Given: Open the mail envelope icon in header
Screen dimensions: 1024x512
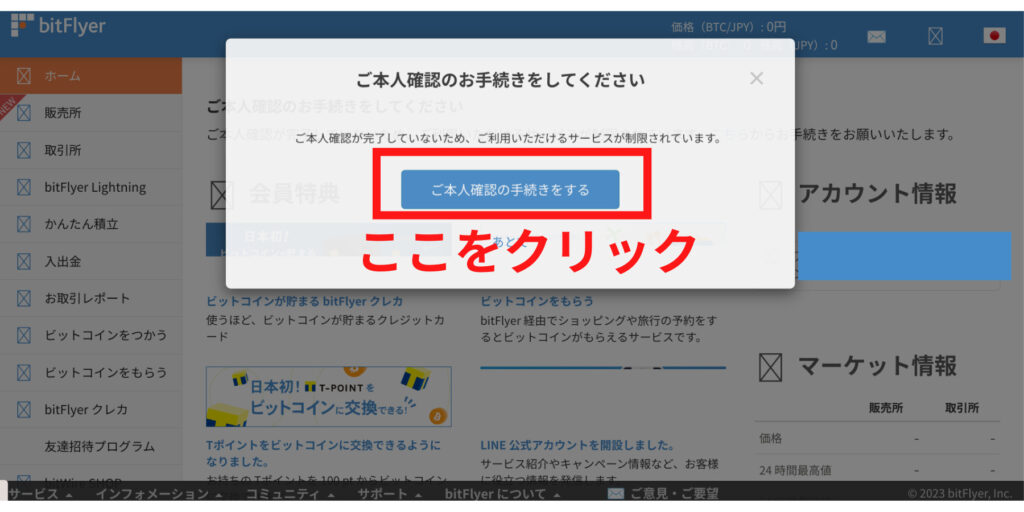Looking at the screenshot, I should pyautogui.click(x=876, y=37).
